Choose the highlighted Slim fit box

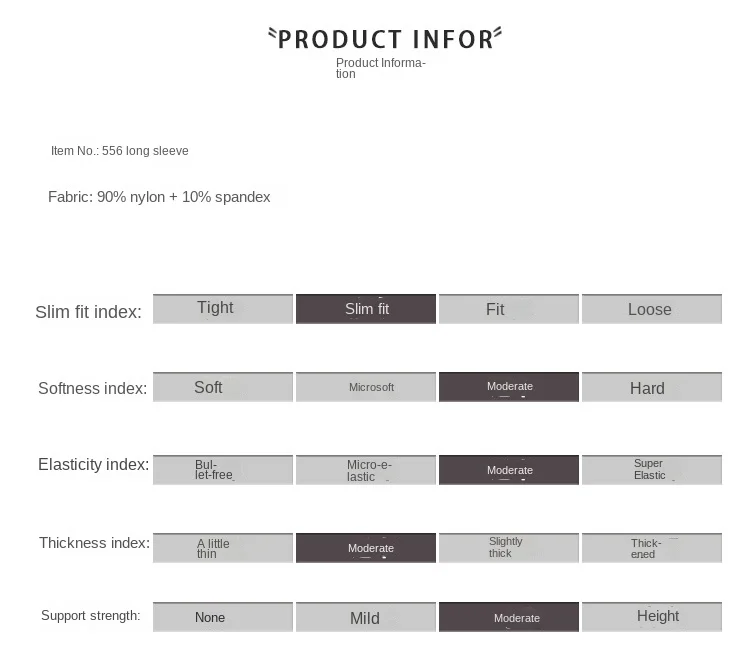366,309
